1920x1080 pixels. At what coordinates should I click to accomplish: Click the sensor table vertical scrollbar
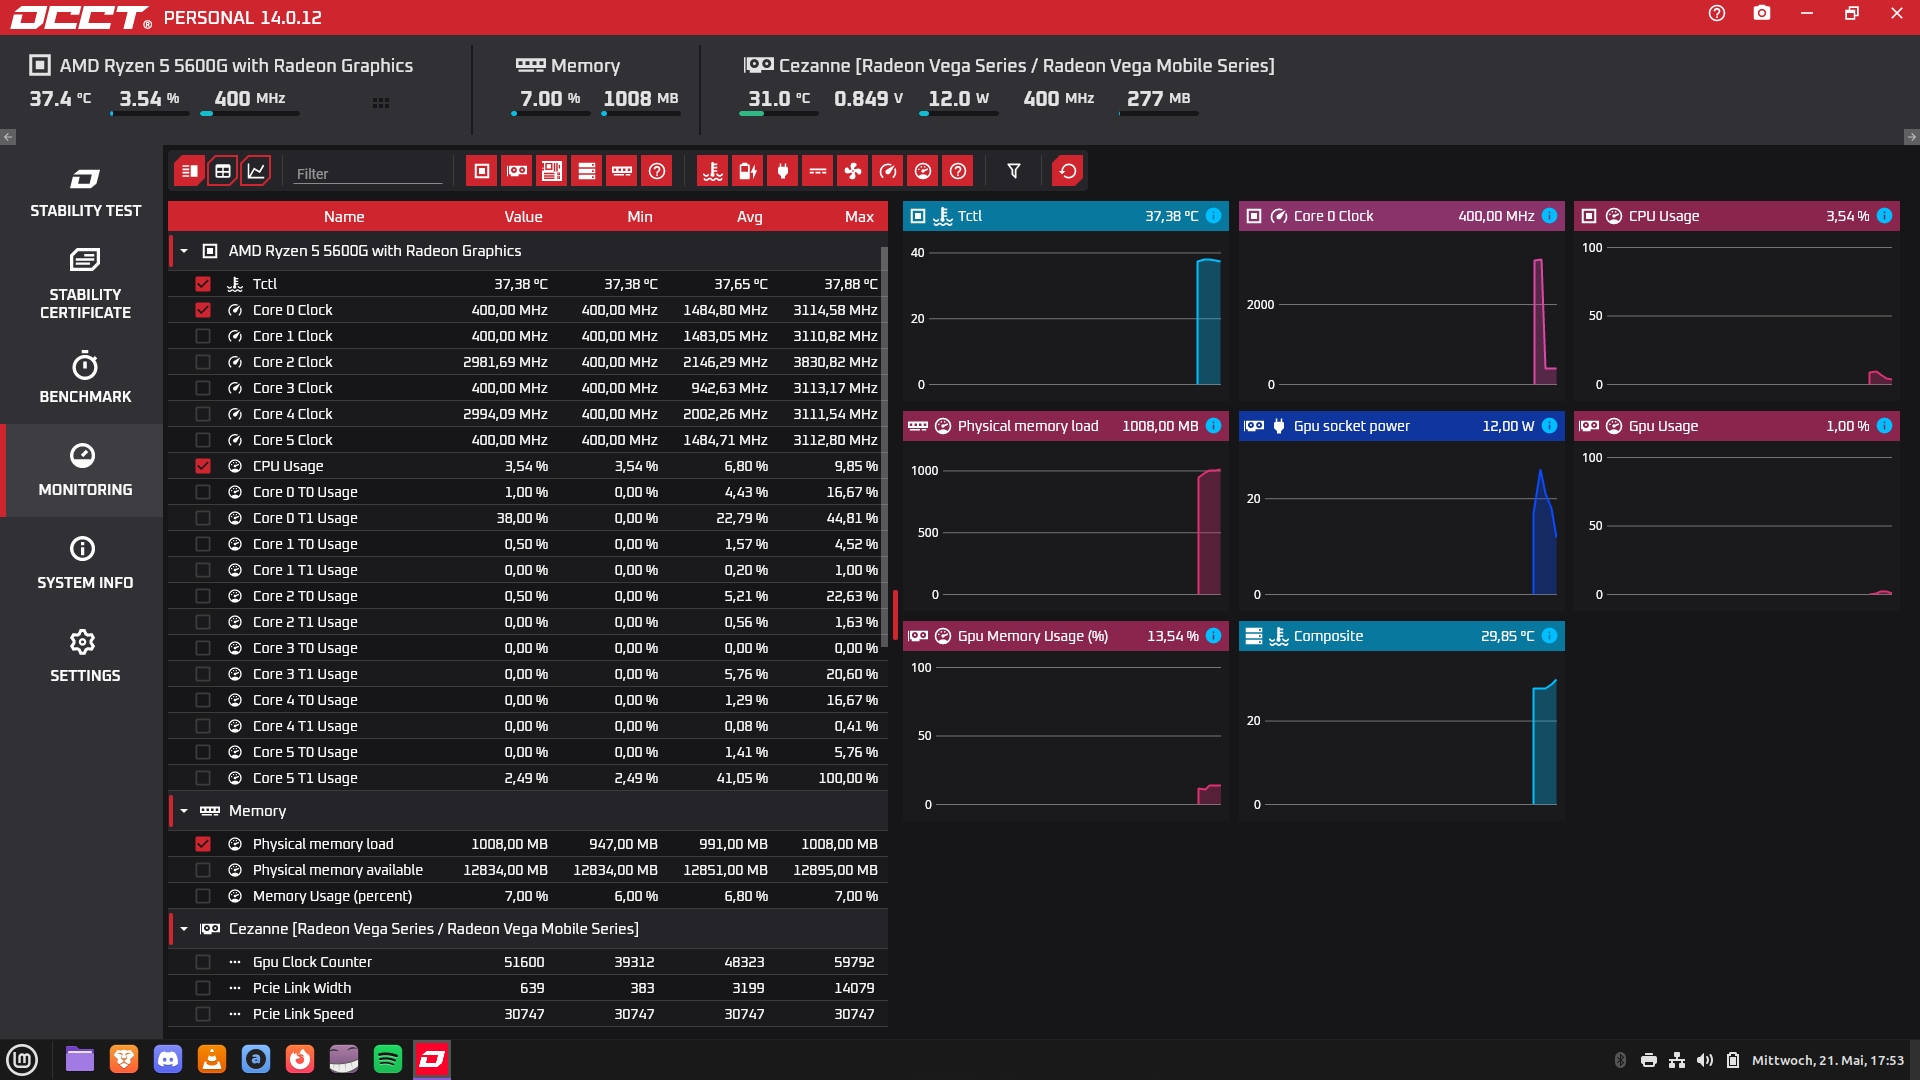coord(884,446)
